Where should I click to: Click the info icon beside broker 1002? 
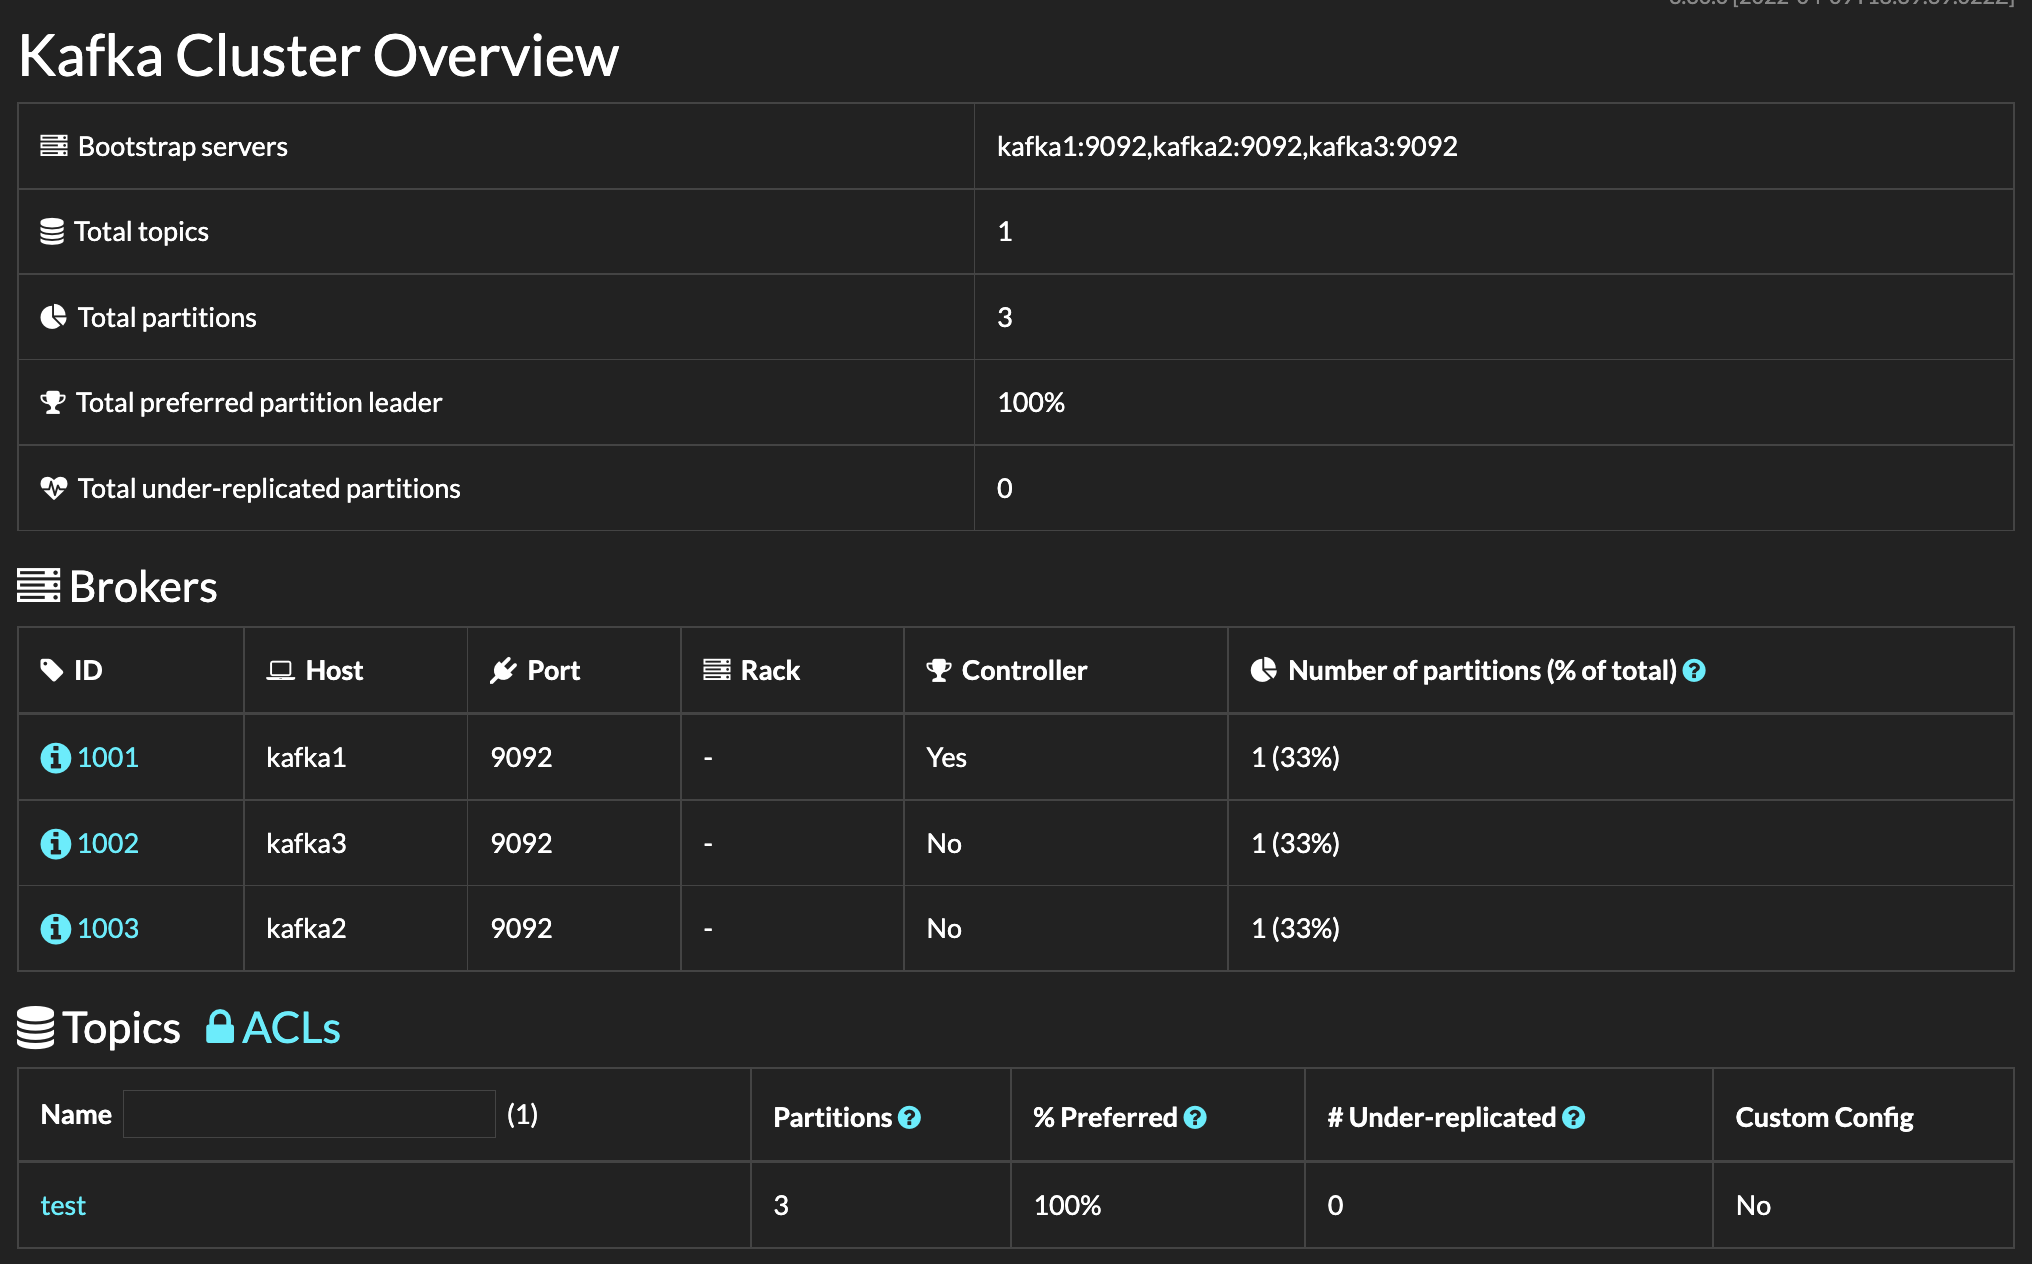[x=55, y=844]
